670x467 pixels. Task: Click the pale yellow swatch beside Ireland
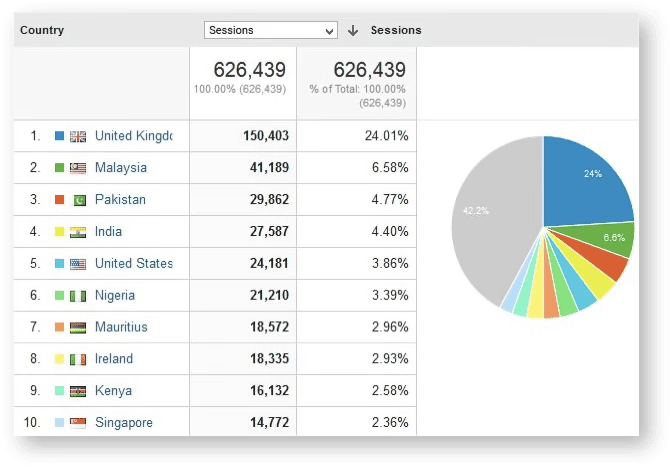(x=59, y=358)
